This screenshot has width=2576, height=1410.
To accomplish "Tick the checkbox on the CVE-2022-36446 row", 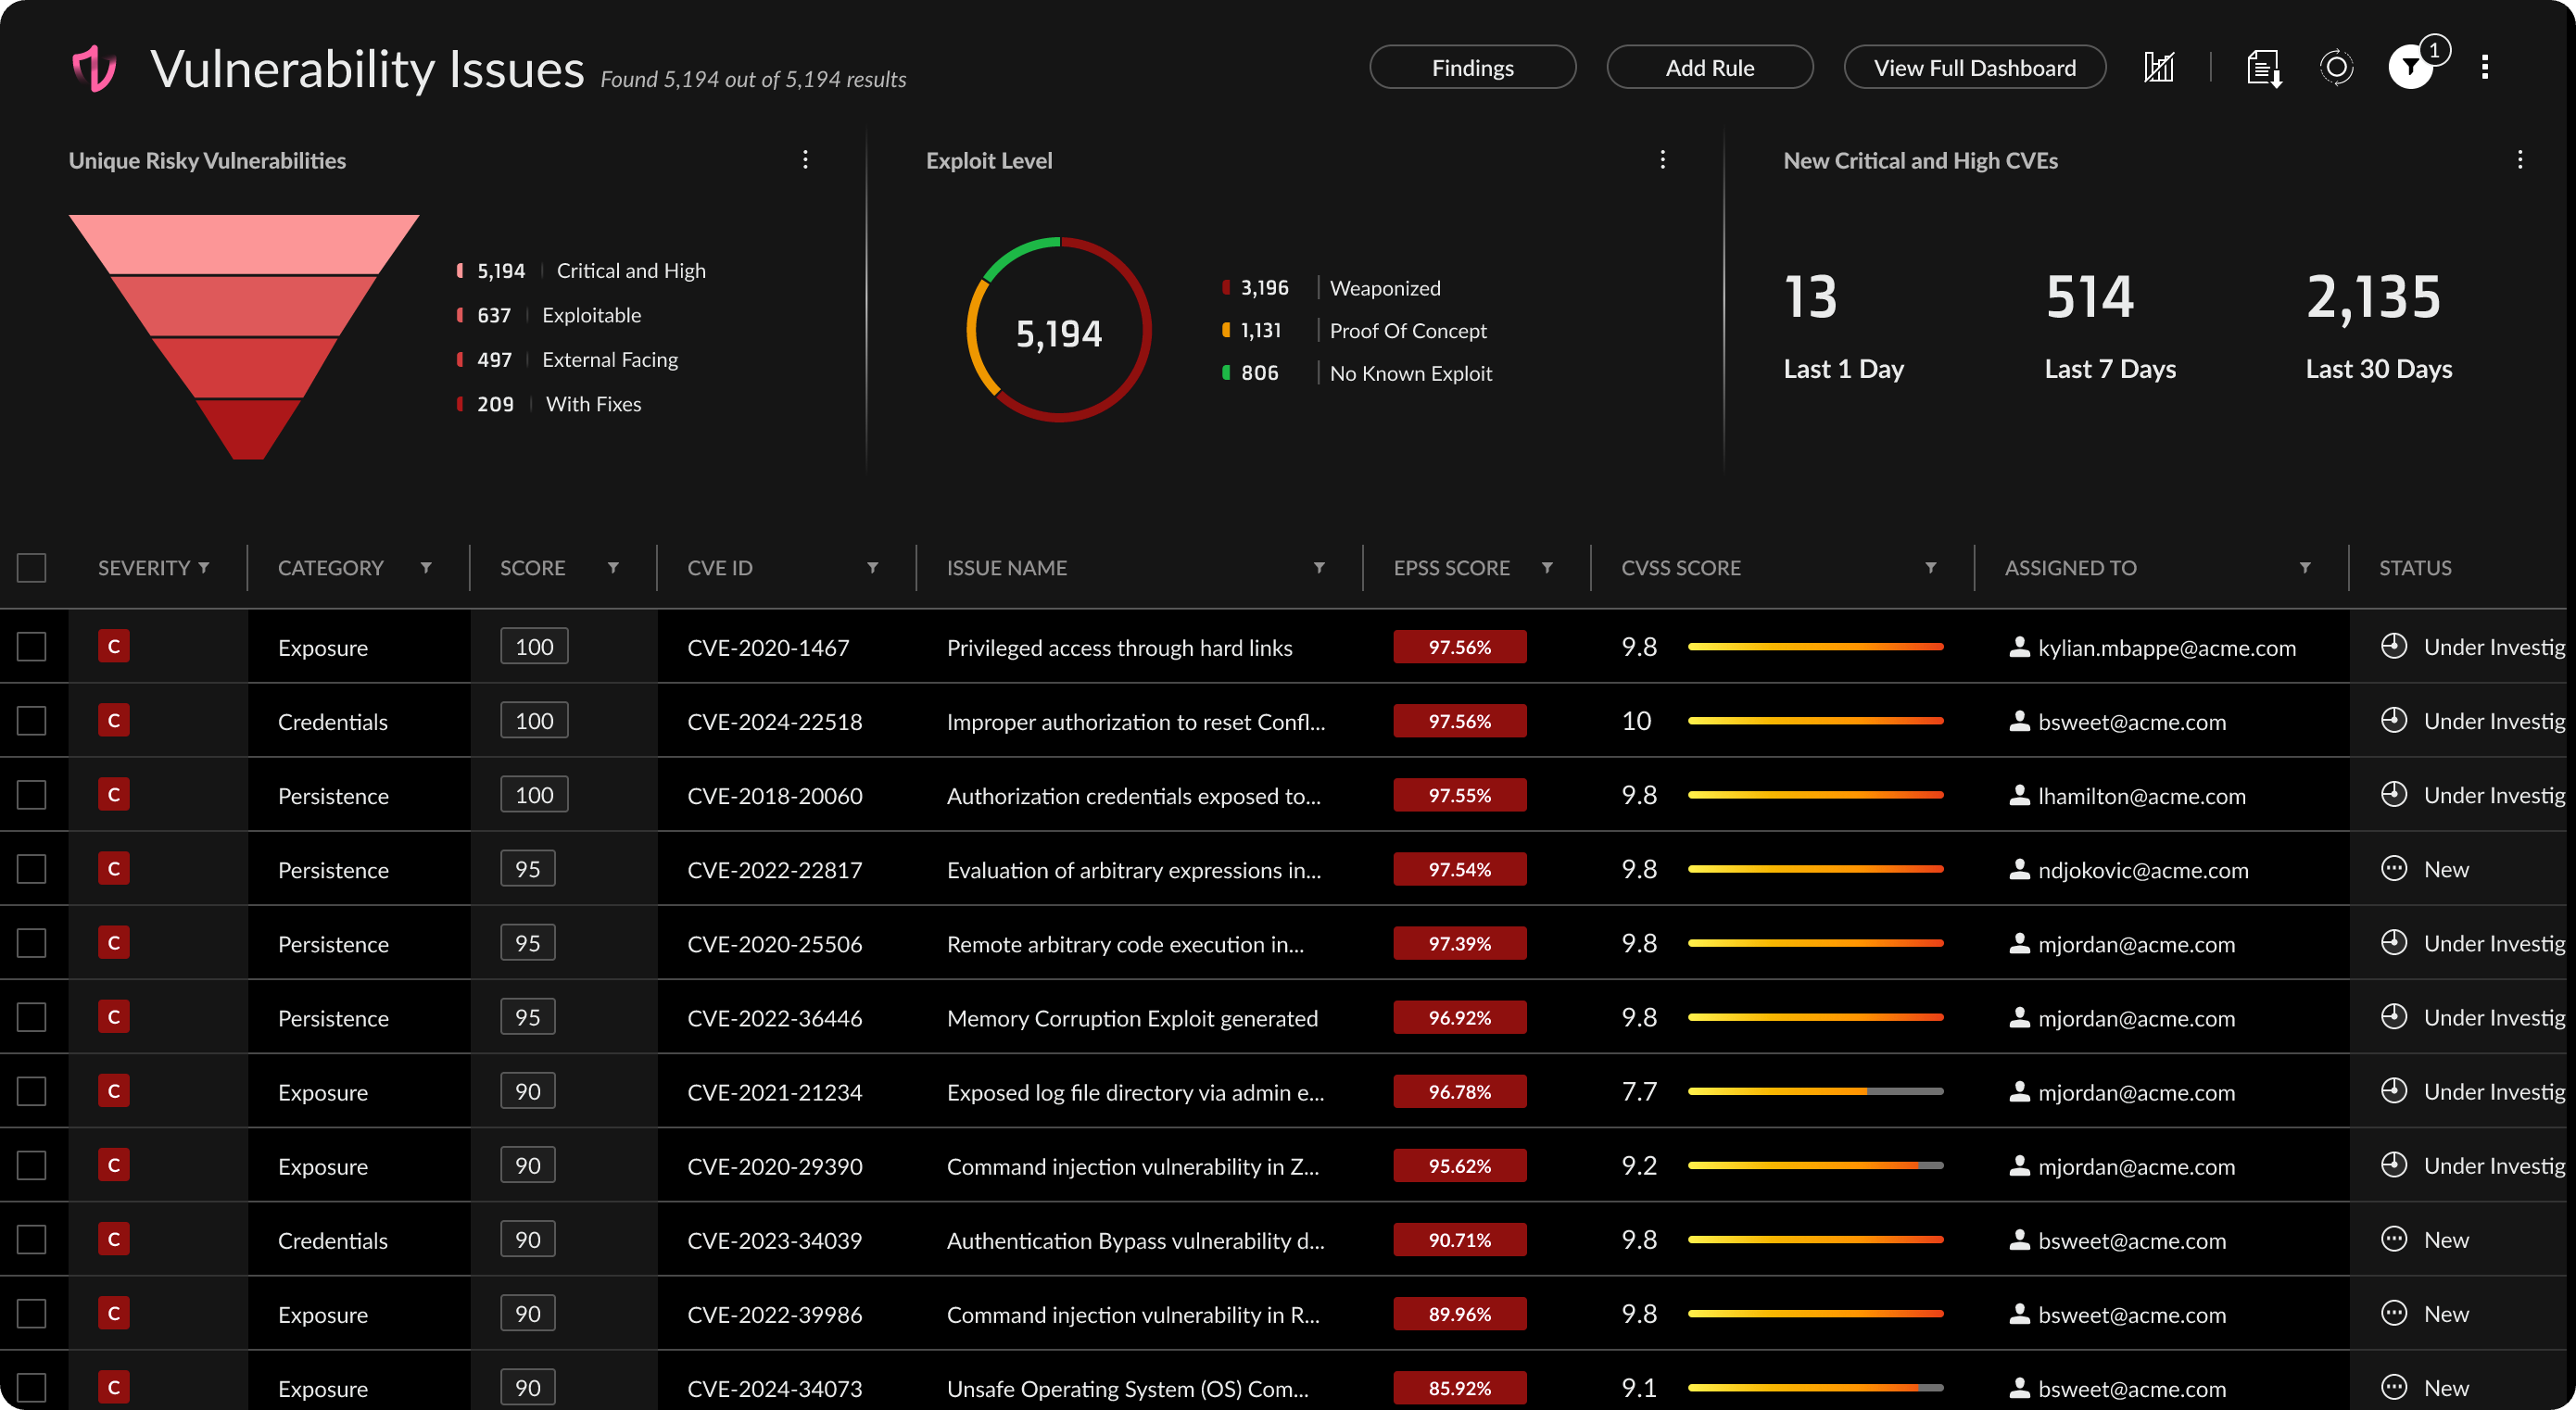I will pos(31,1016).
